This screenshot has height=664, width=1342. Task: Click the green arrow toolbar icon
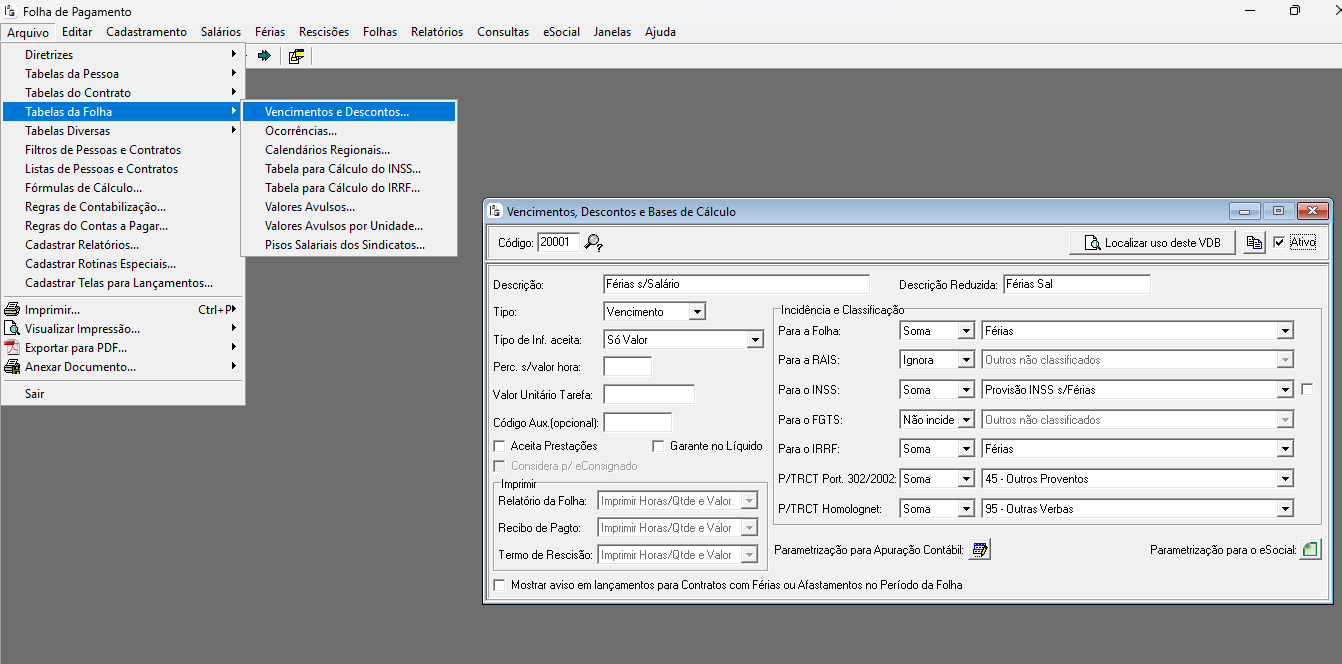[x=264, y=56]
